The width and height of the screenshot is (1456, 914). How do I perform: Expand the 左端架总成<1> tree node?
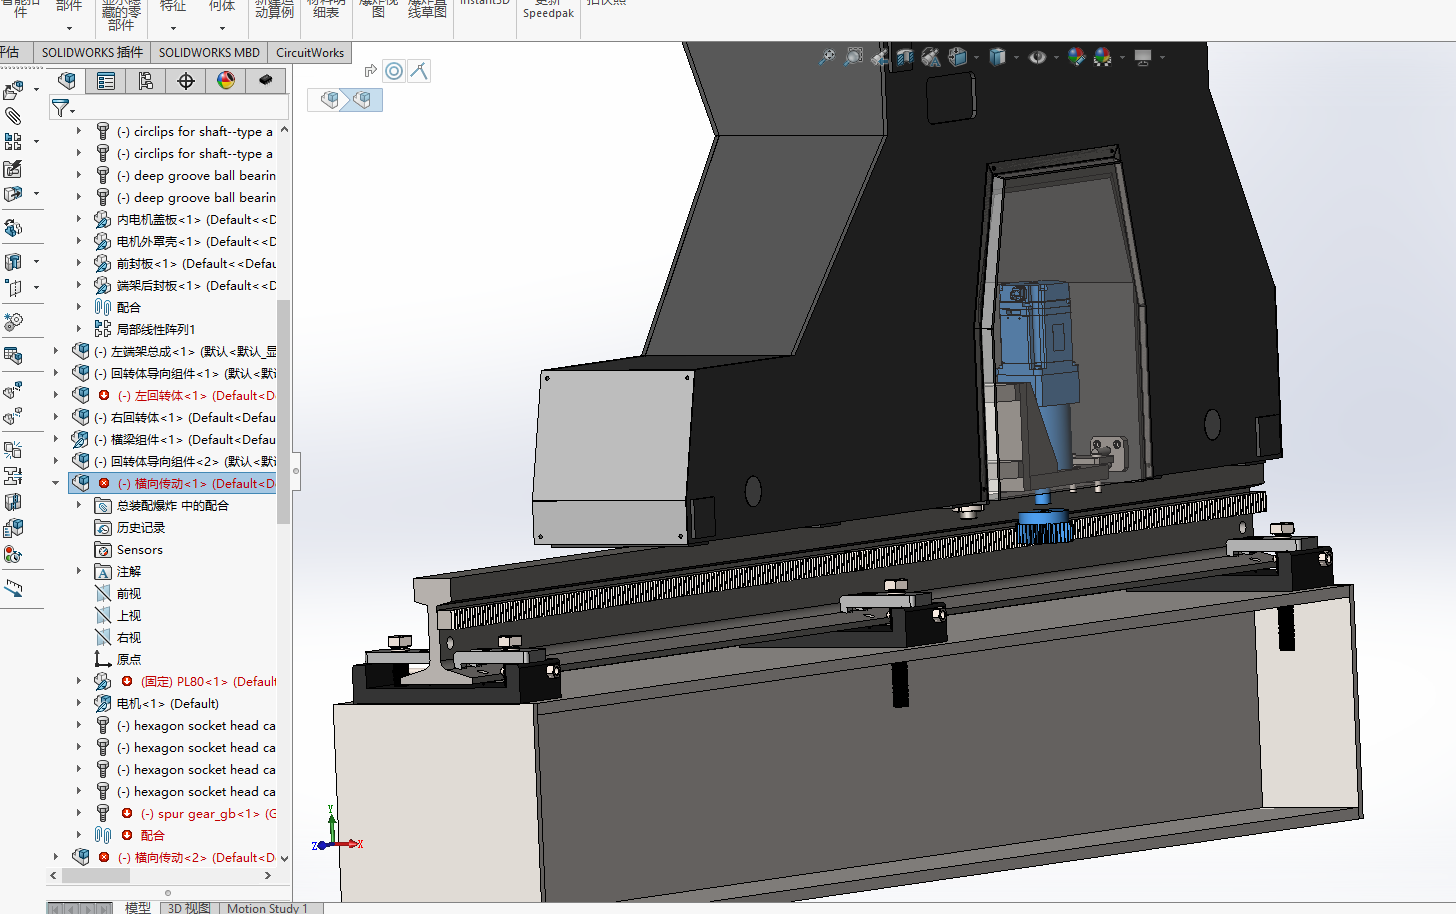click(x=56, y=351)
